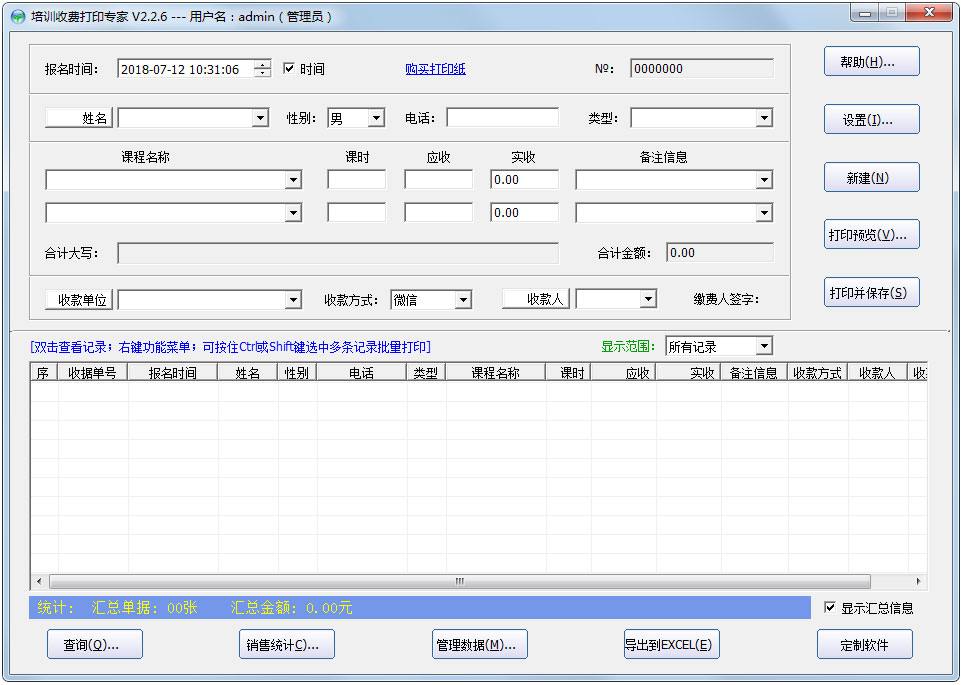Expand the 类型 dropdown
963x685 pixels.
point(764,118)
